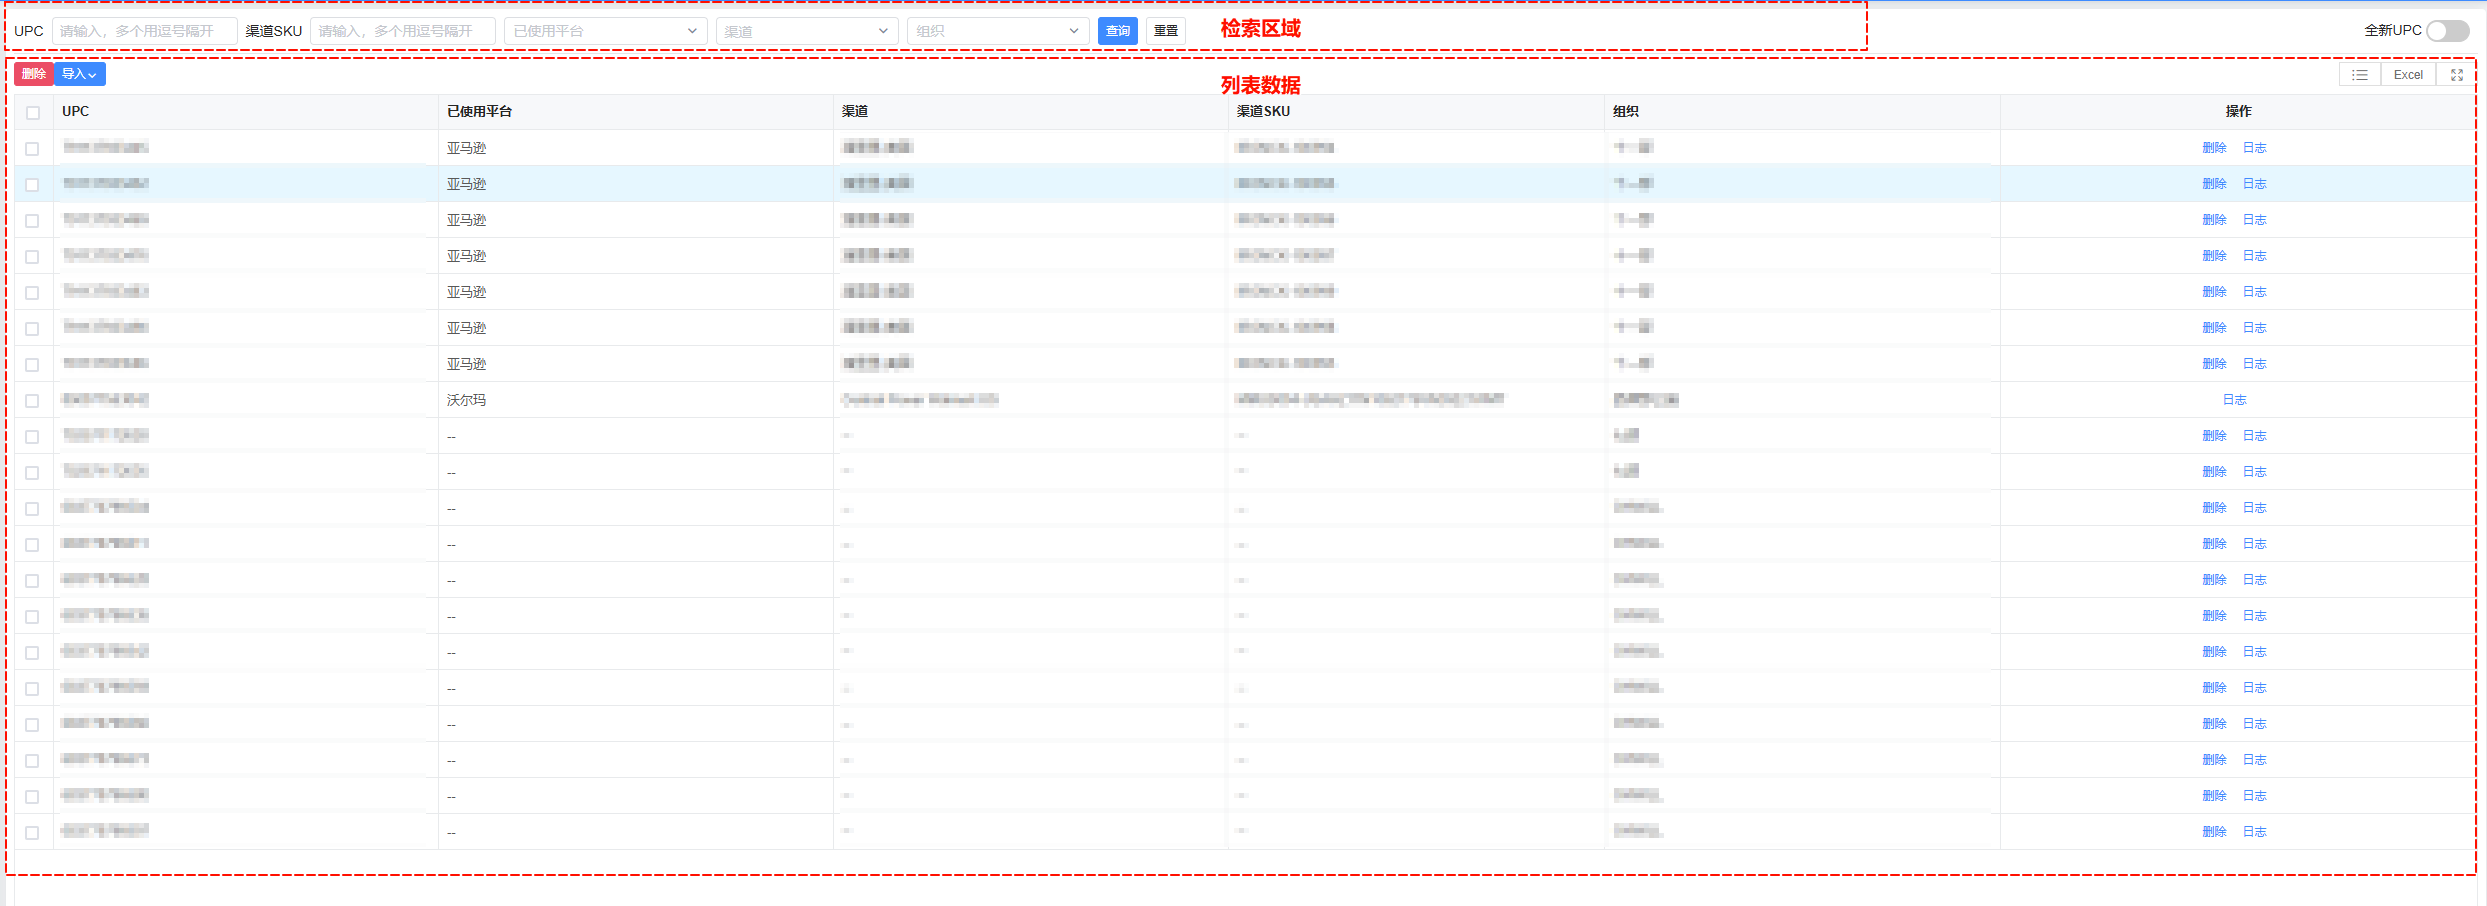This screenshot has width=2487, height=906.
Task: Click the blue 查询 search button
Action: point(1117,31)
